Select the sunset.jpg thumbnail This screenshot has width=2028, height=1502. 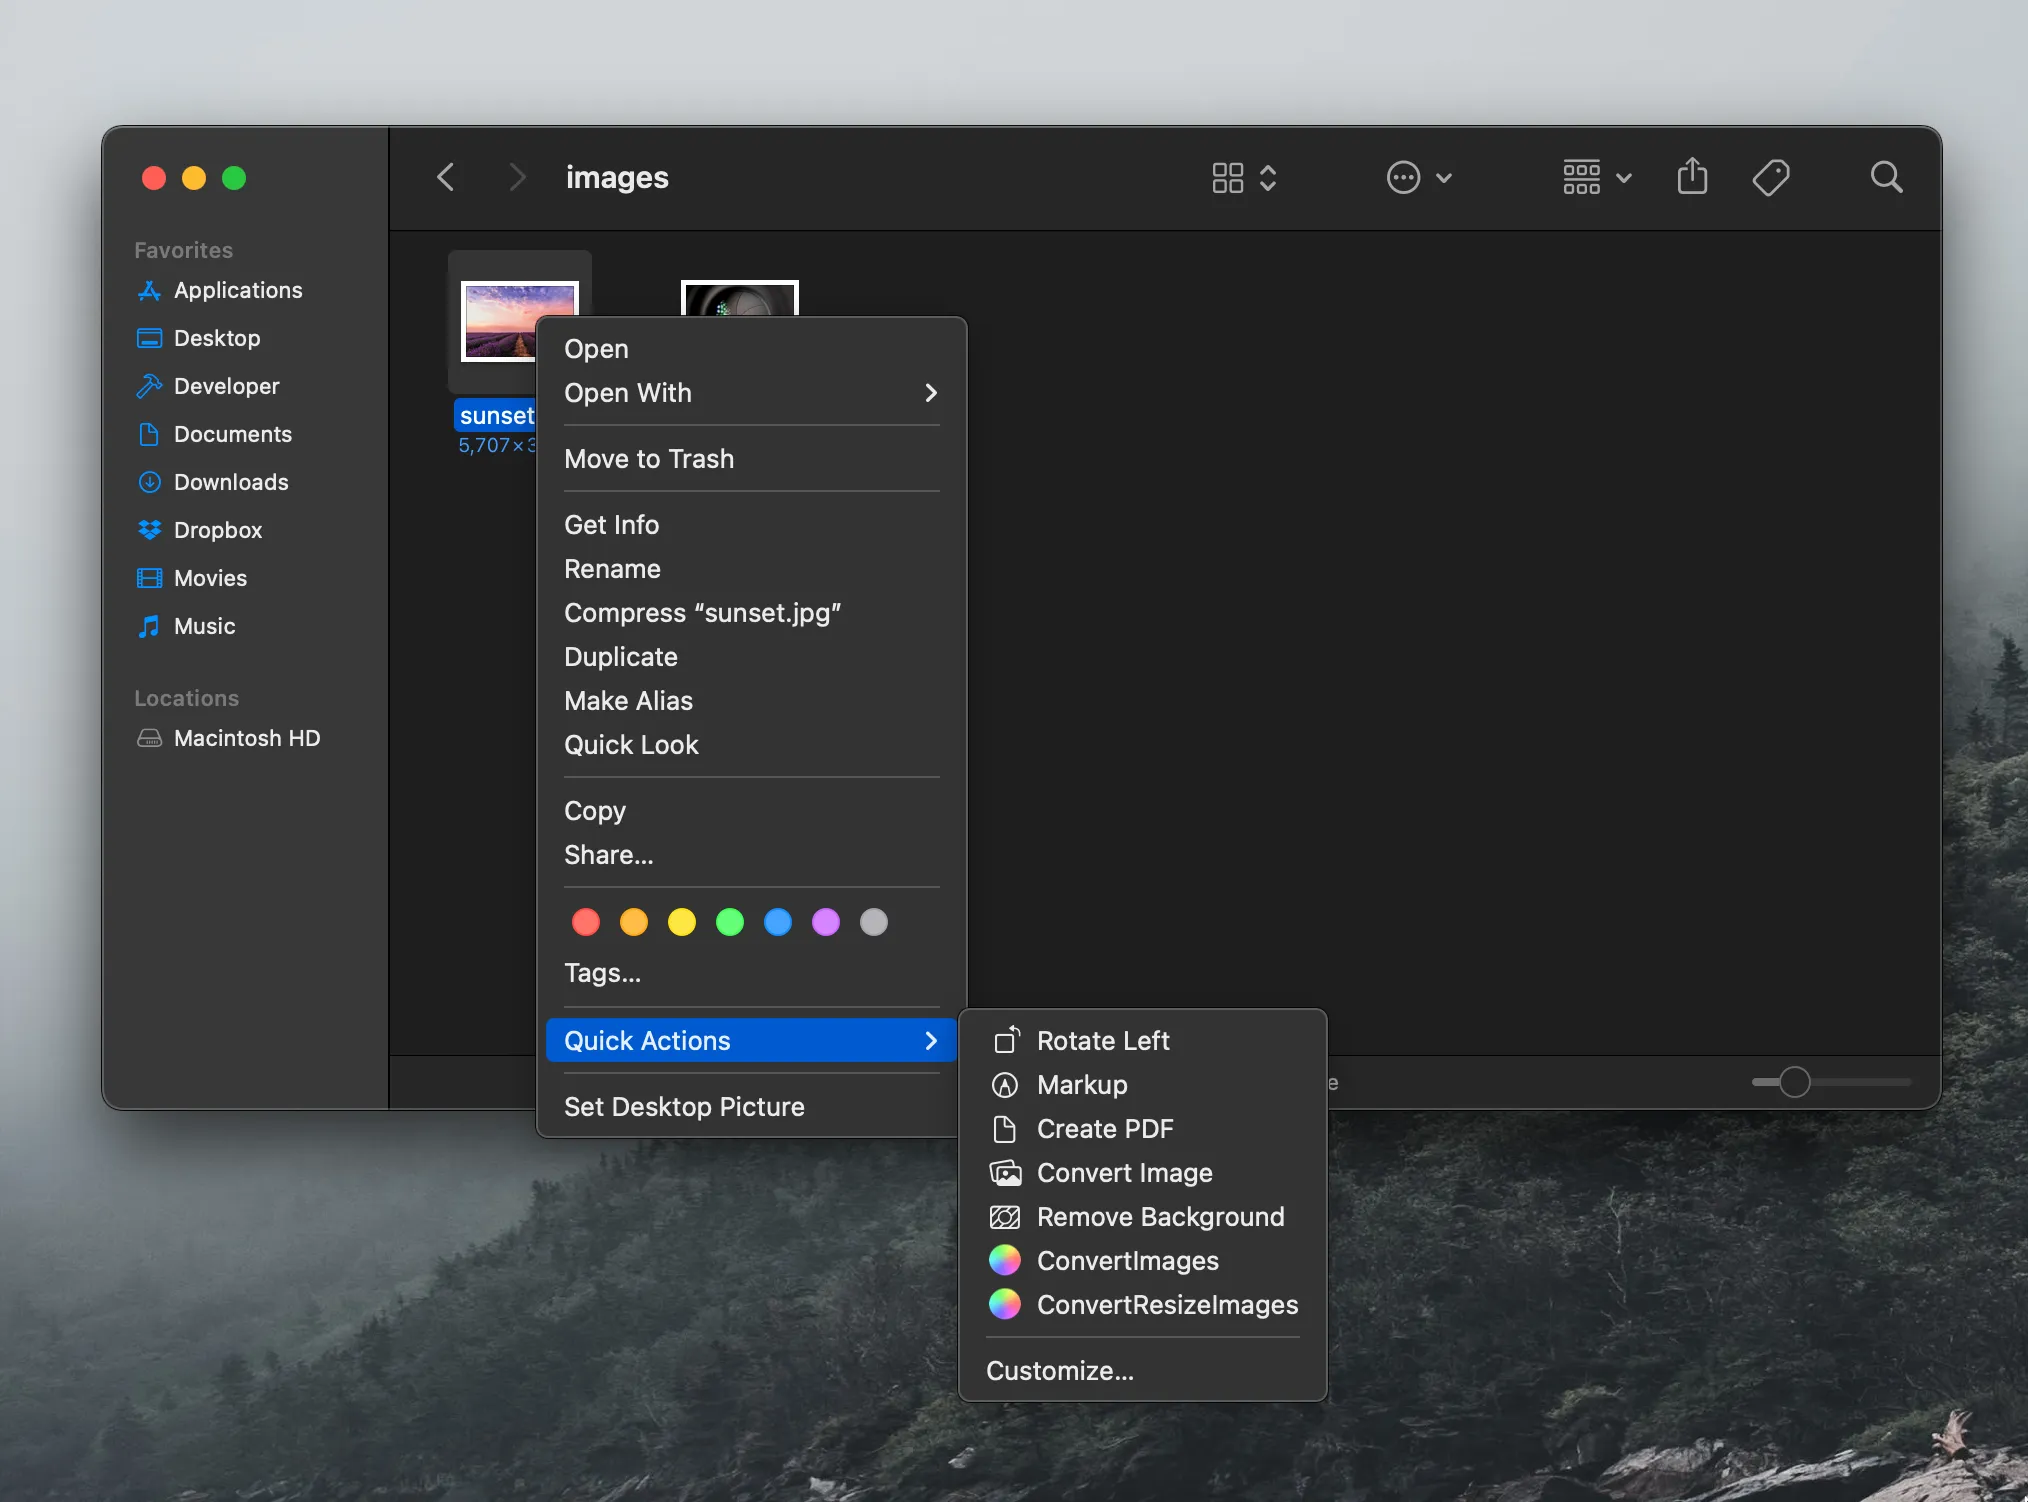tap(519, 322)
